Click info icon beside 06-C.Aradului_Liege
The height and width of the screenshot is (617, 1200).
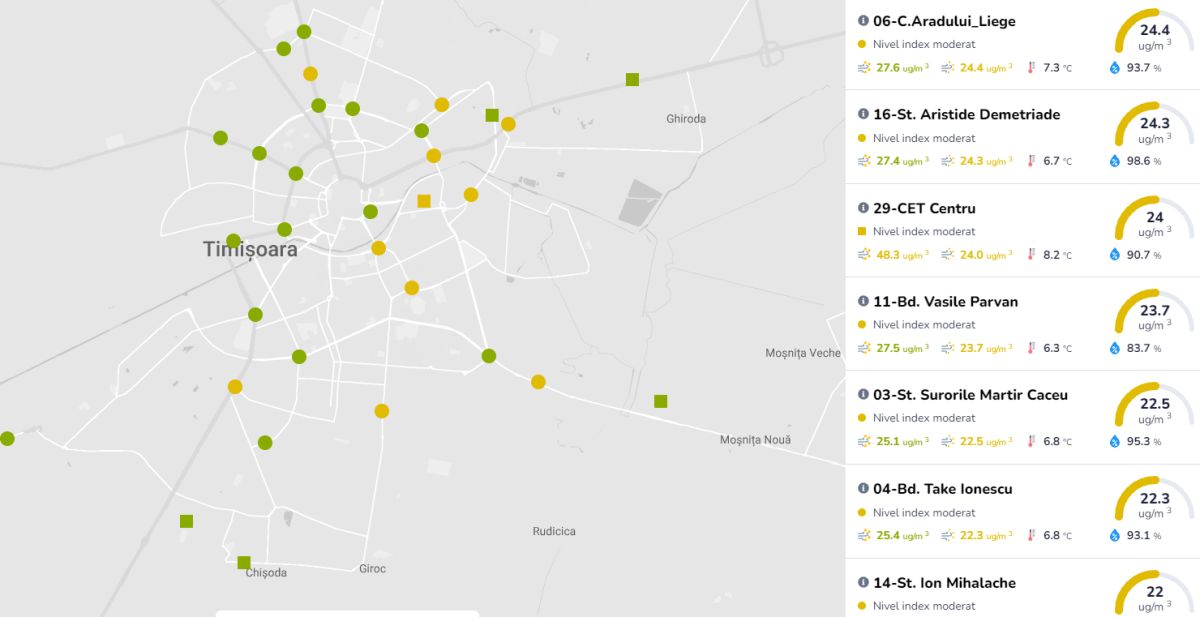(x=863, y=21)
